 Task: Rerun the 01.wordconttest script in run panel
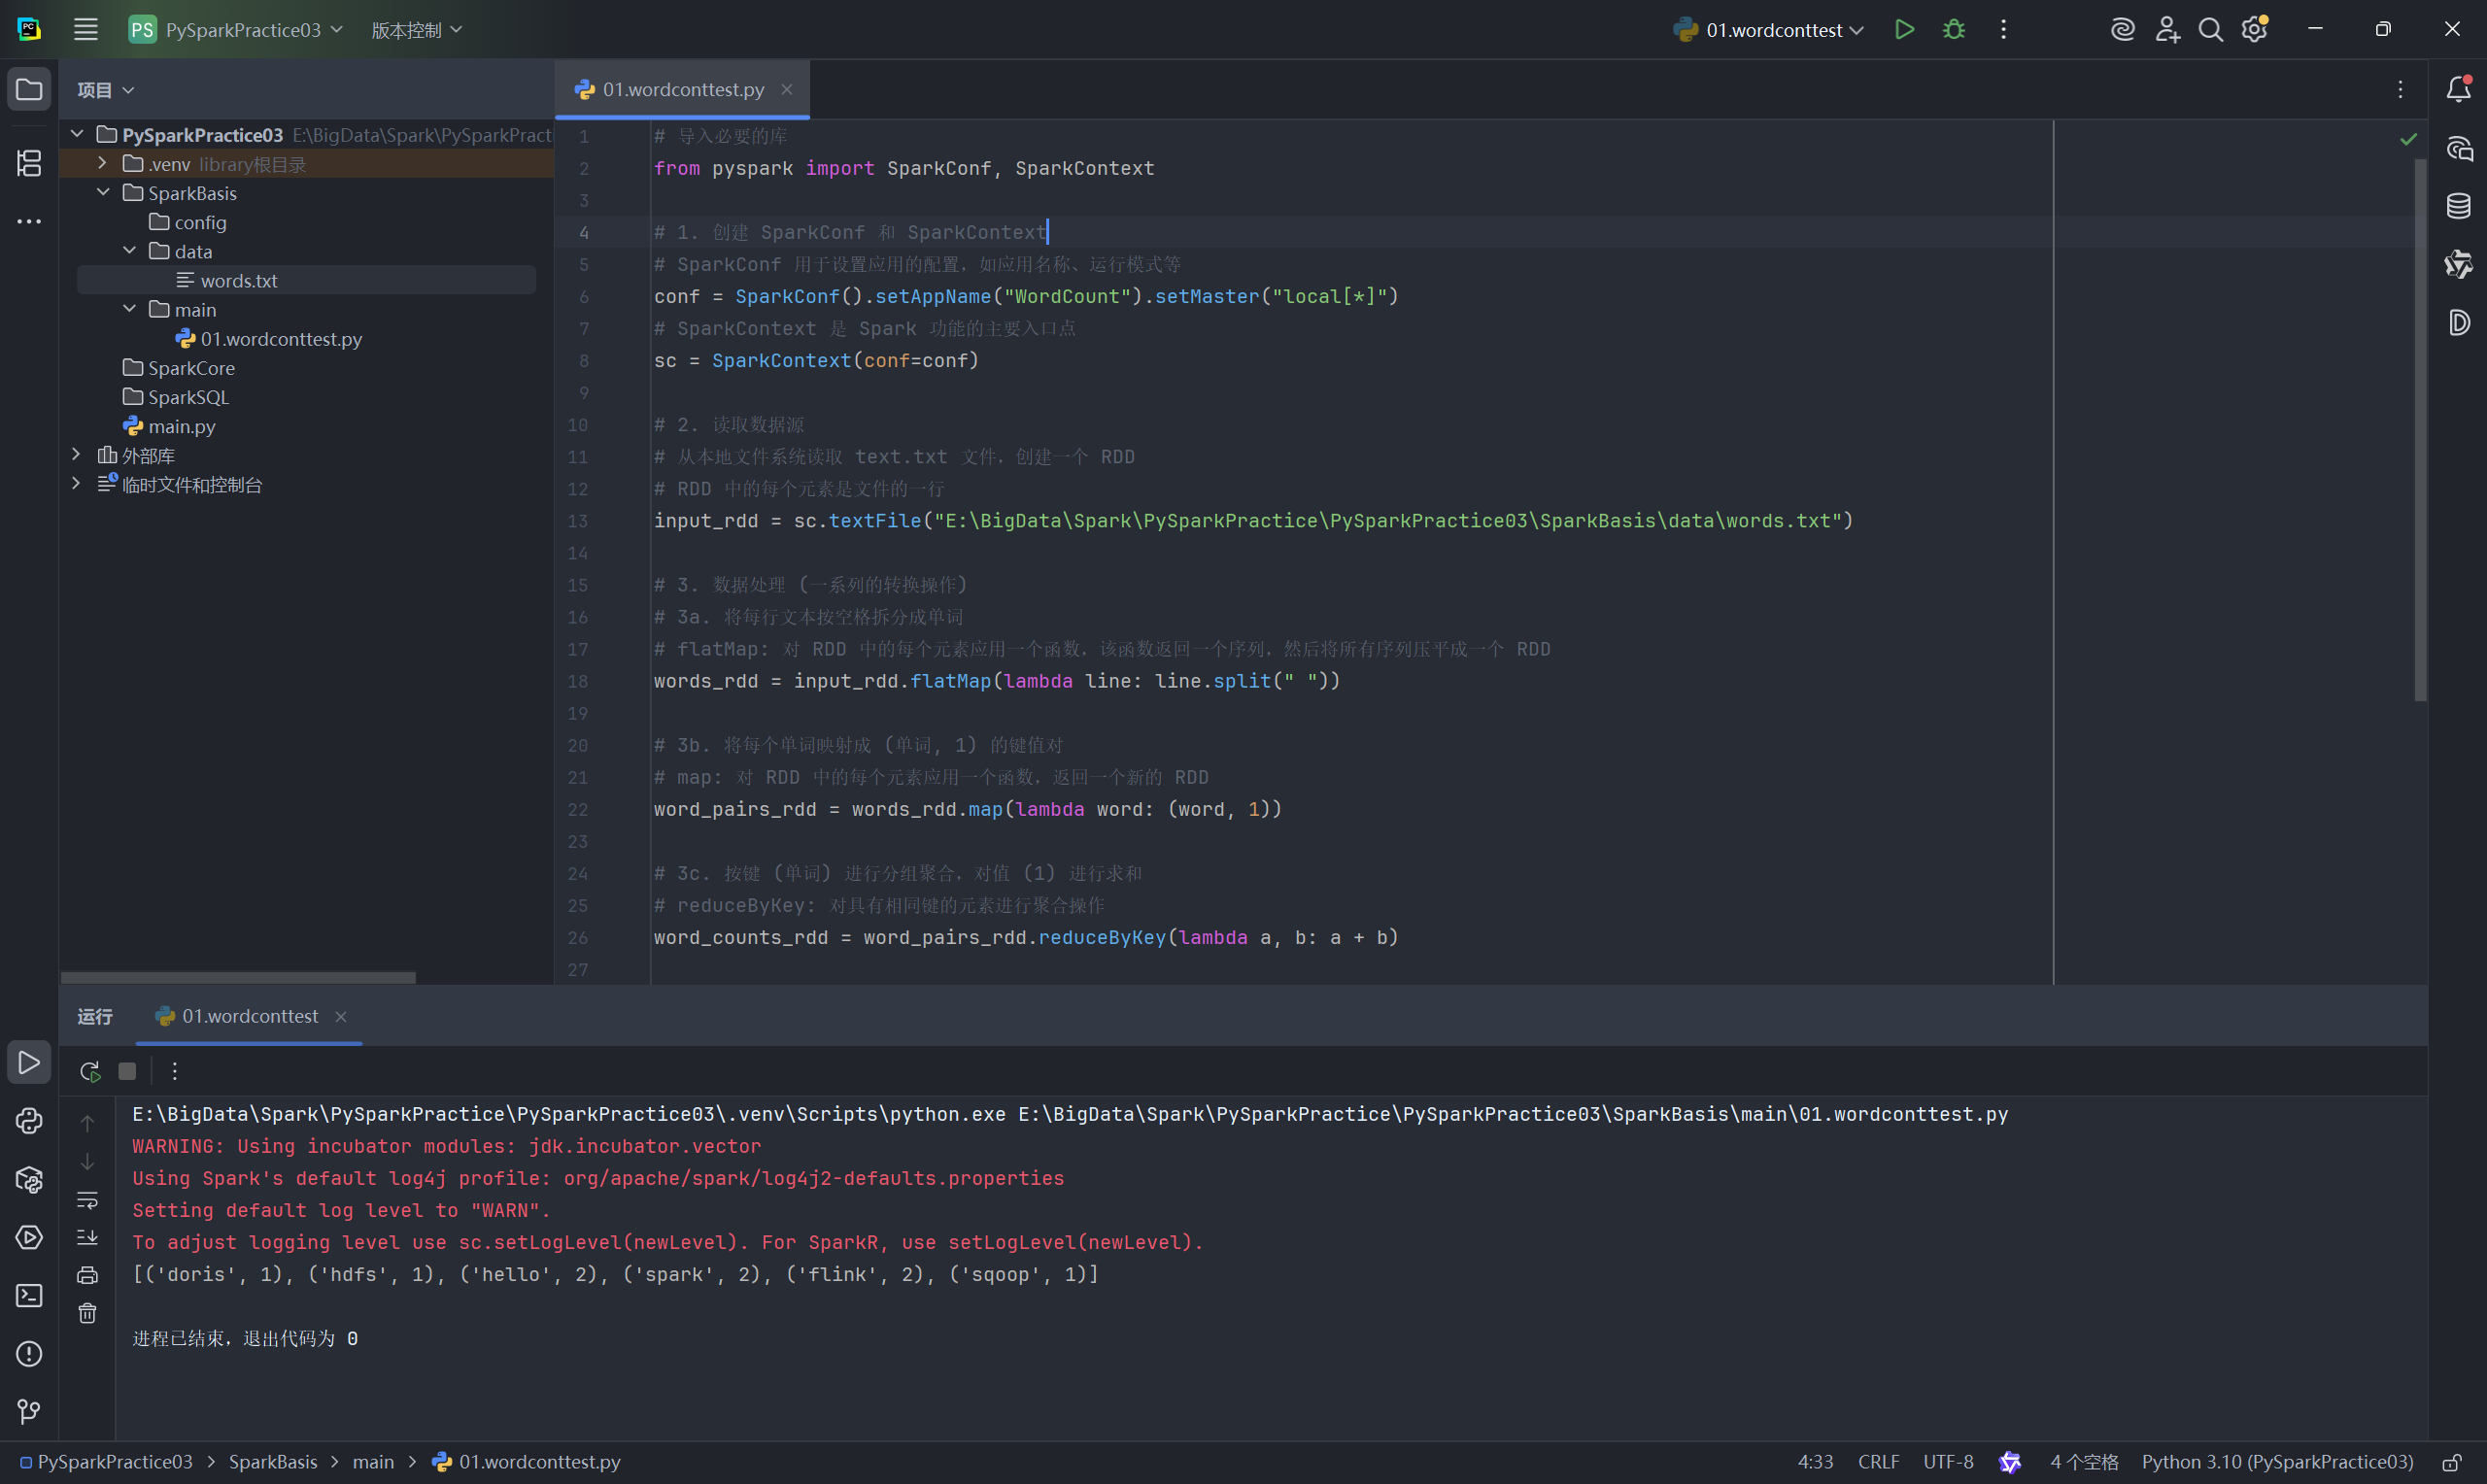(90, 1071)
